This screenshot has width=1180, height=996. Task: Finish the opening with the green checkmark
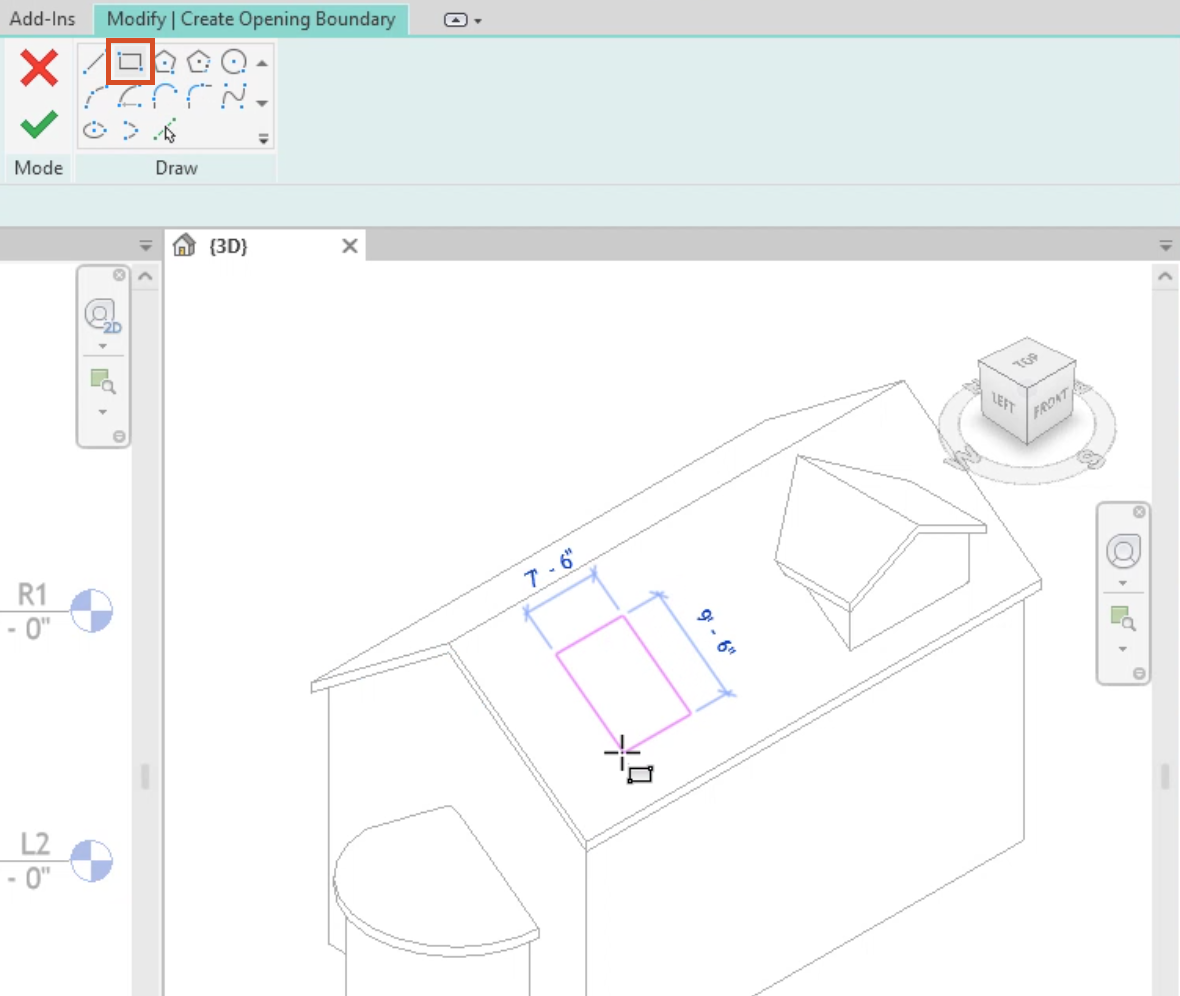[x=37, y=122]
